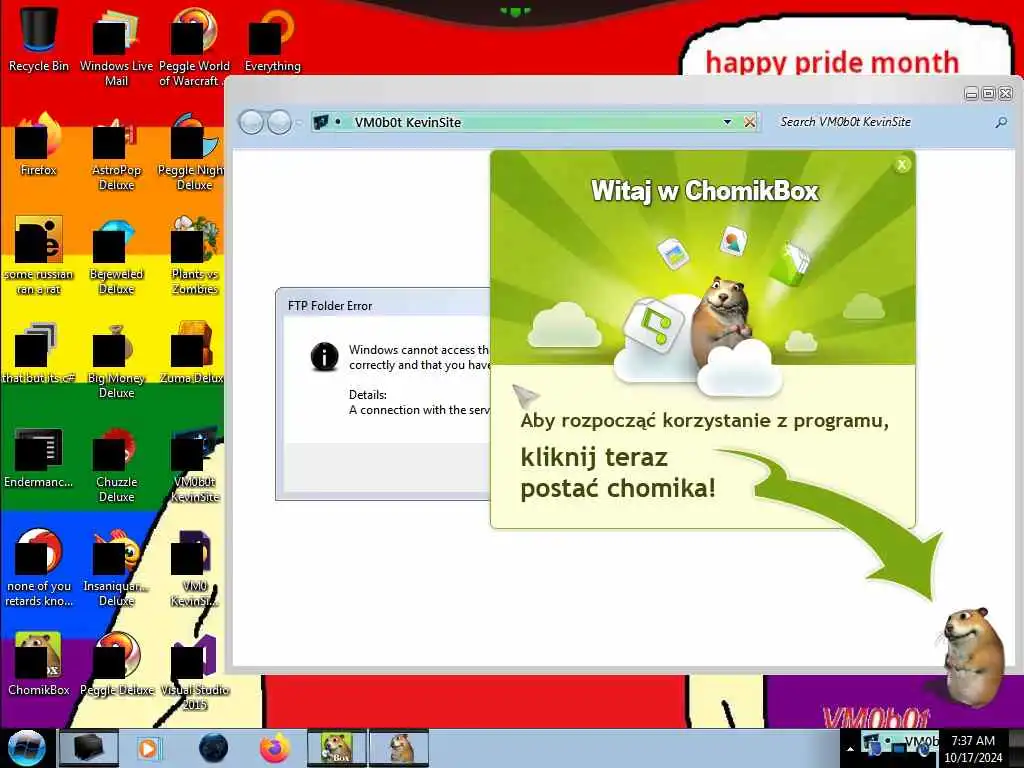
Task: Switch to the hamster taskbar window
Action: tap(400, 748)
